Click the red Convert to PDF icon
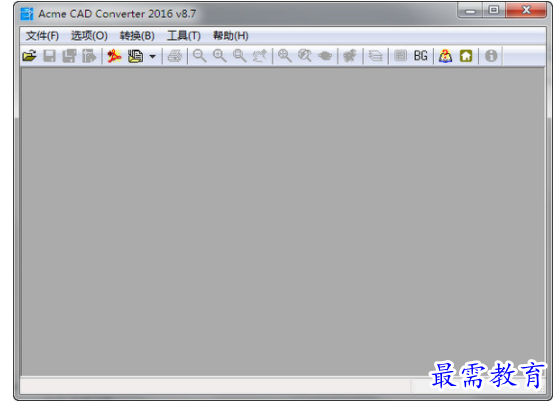This screenshot has width=553, height=407. (114, 56)
